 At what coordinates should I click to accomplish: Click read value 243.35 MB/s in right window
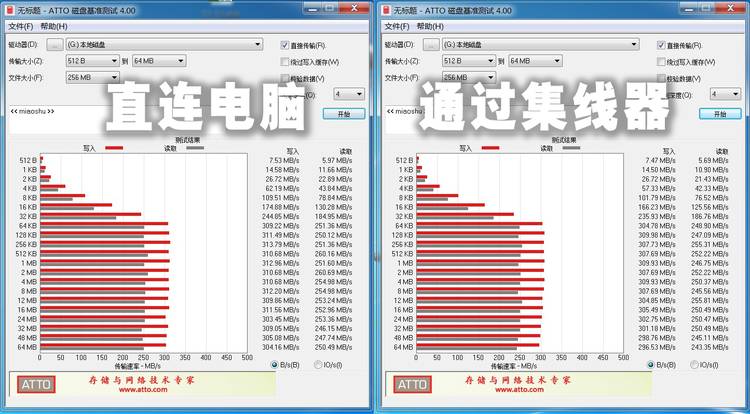pyautogui.click(x=710, y=347)
